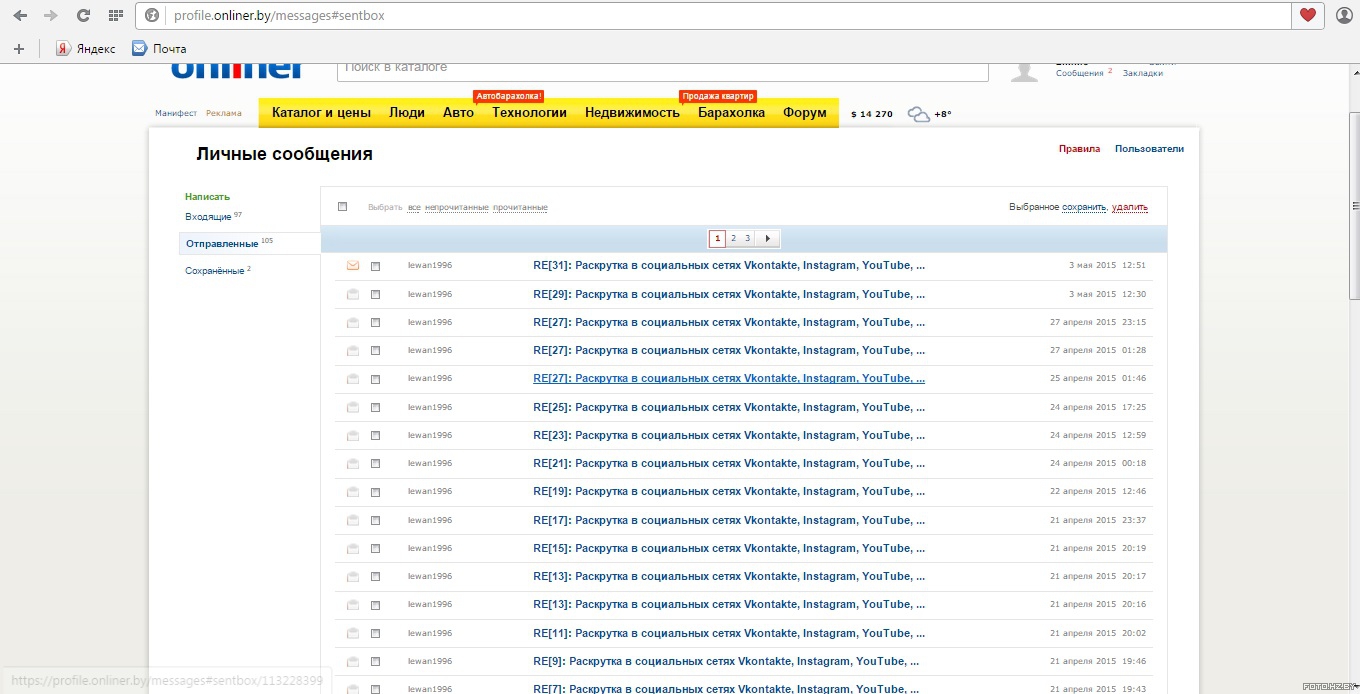Click the plus icon on the bookmarks bar

[19, 48]
